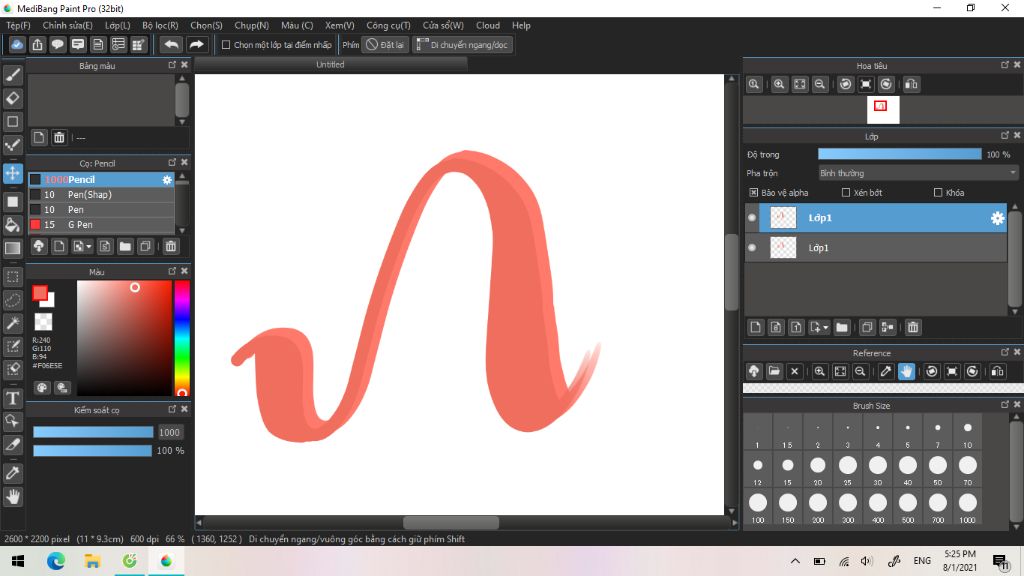The width and height of the screenshot is (1024, 576).
Task: Select the Eraser tool
Action: 12,98
